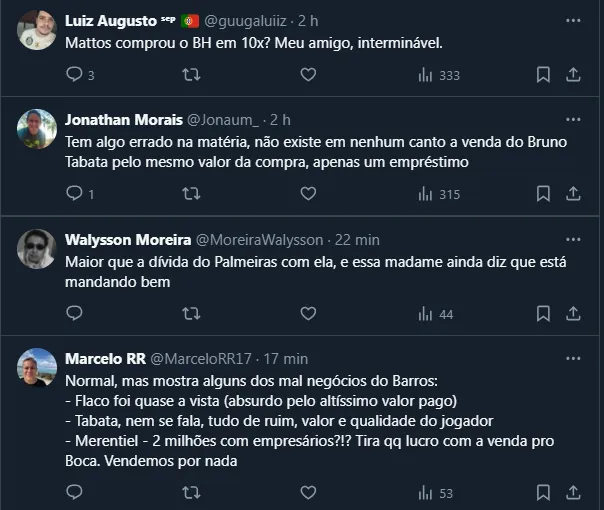This screenshot has width=604, height=510.
Task: Click Luiz Augusto's profile avatar
Action: click(x=37, y=31)
